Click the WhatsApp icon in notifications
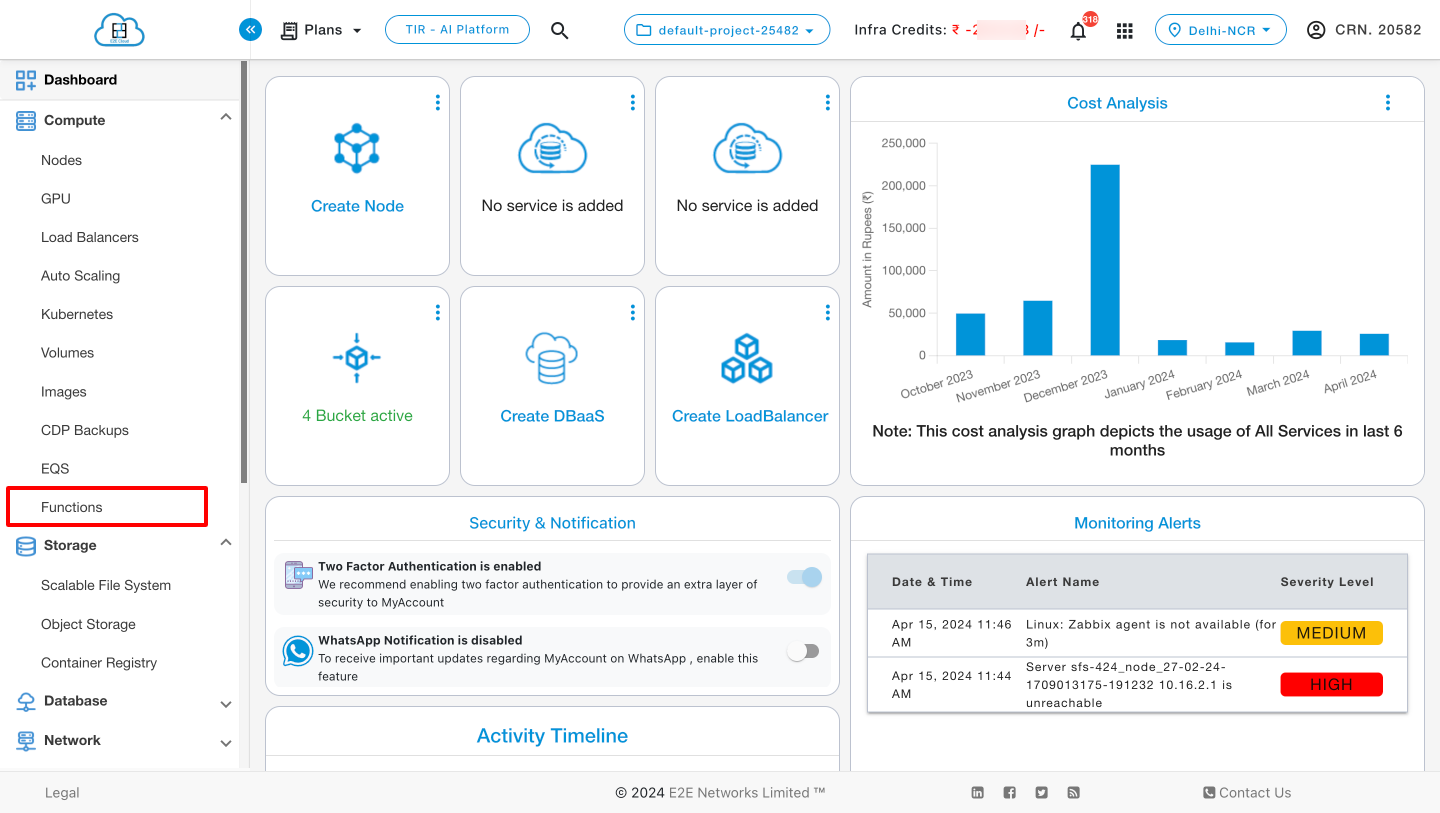The width and height of the screenshot is (1440, 813). (x=298, y=651)
